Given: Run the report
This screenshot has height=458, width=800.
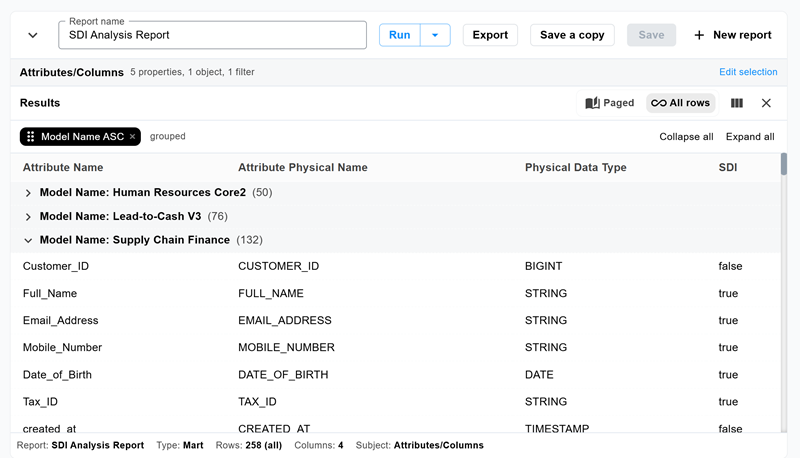Looking at the screenshot, I should 399,35.
